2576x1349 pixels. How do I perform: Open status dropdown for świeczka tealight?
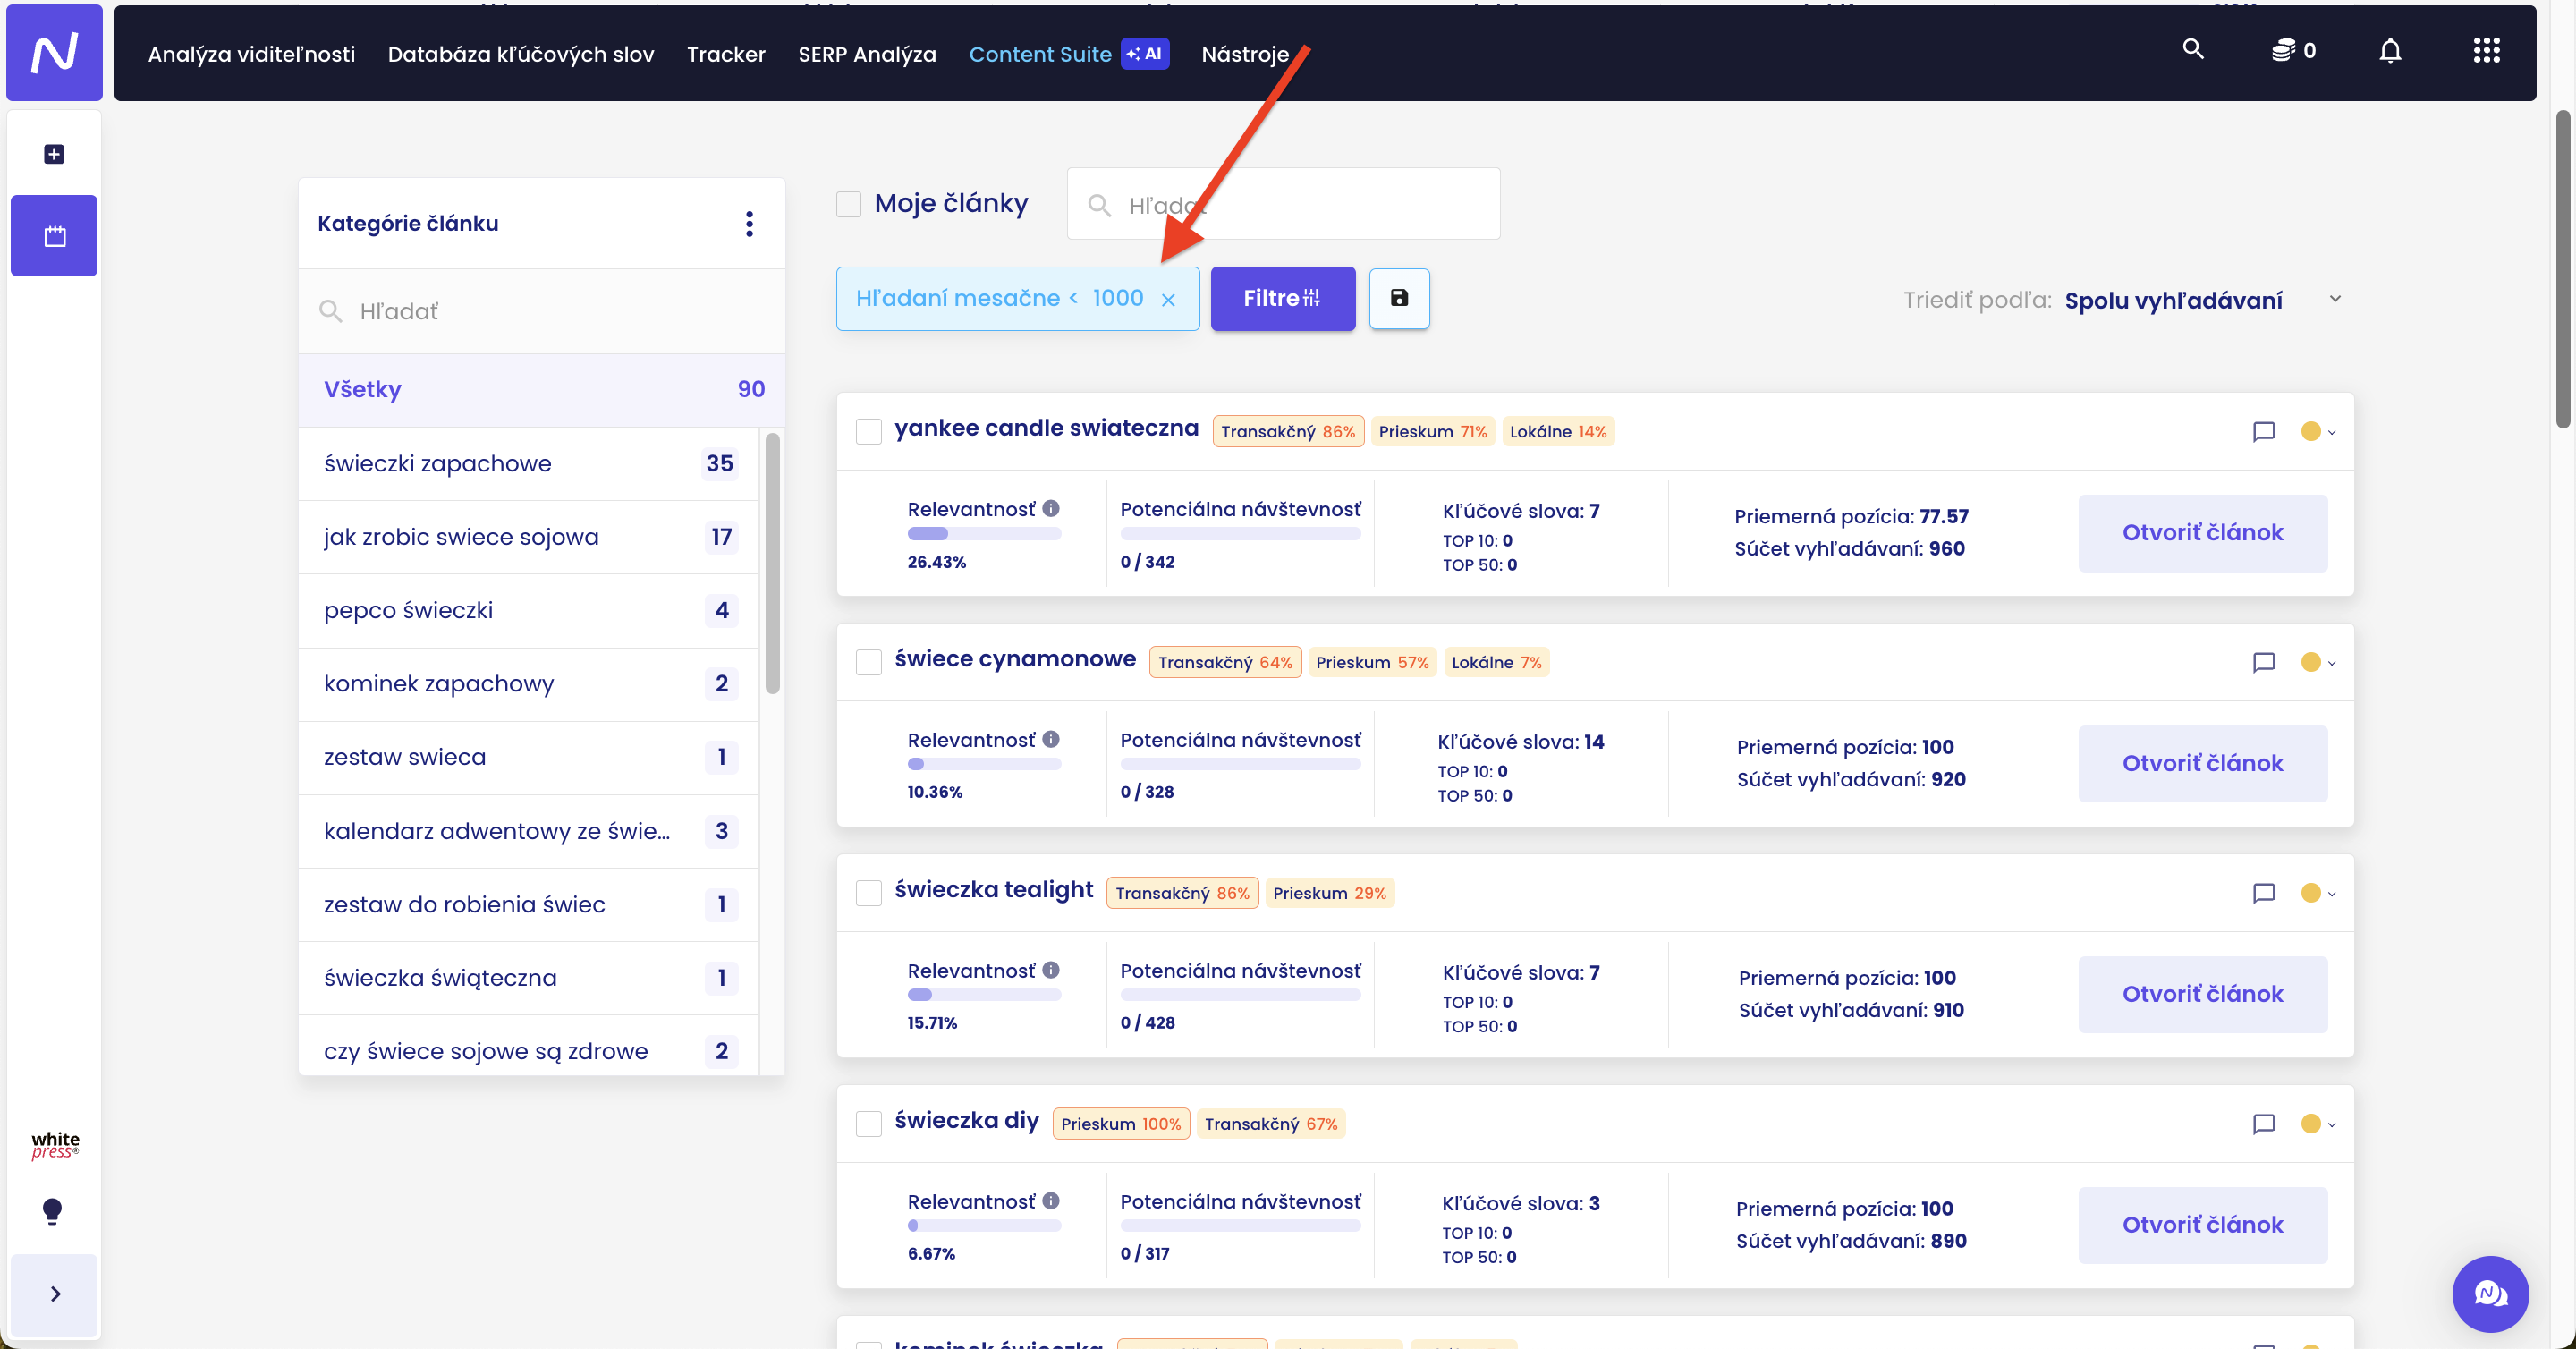coord(2317,893)
